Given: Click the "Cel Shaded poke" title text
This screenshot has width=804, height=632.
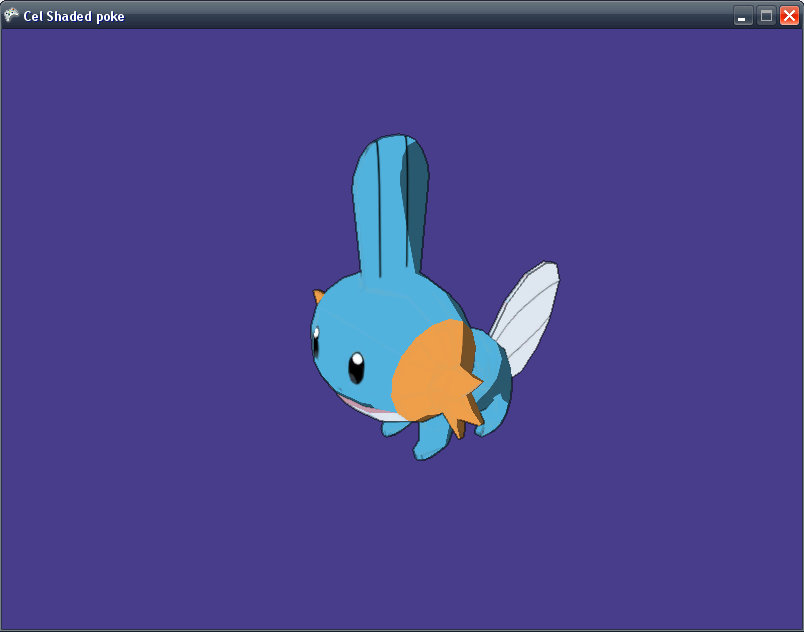Looking at the screenshot, I should click(74, 16).
